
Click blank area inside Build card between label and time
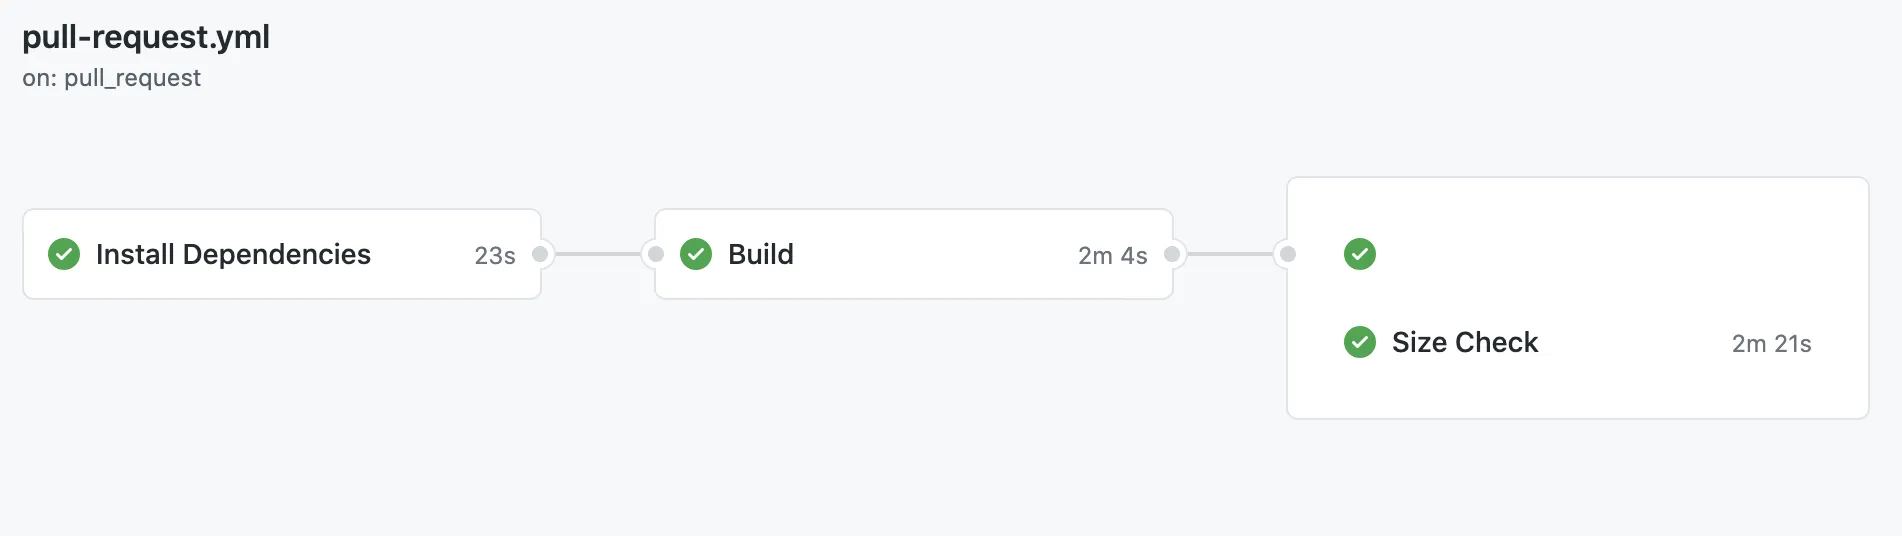935,254
